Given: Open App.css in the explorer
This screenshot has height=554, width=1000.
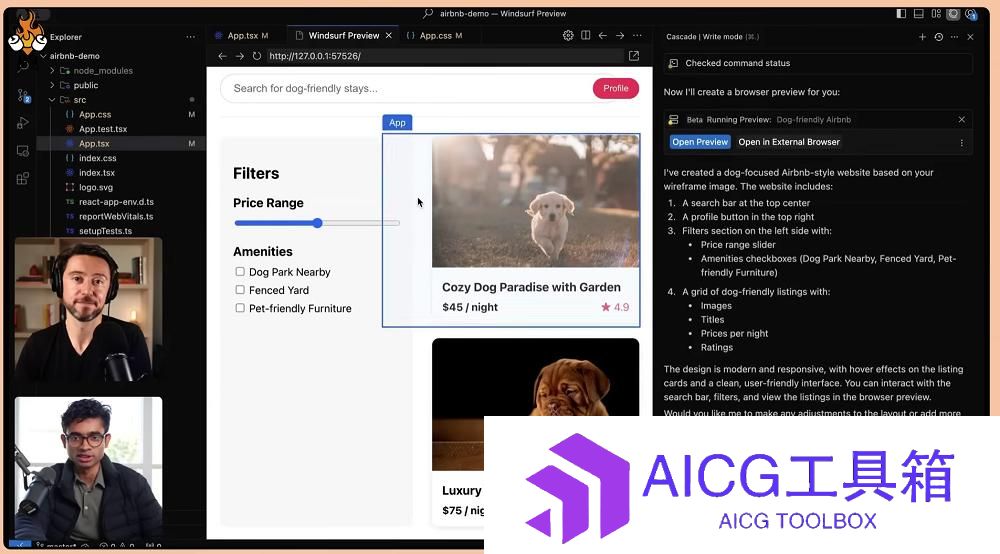Looking at the screenshot, I should [x=95, y=115].
